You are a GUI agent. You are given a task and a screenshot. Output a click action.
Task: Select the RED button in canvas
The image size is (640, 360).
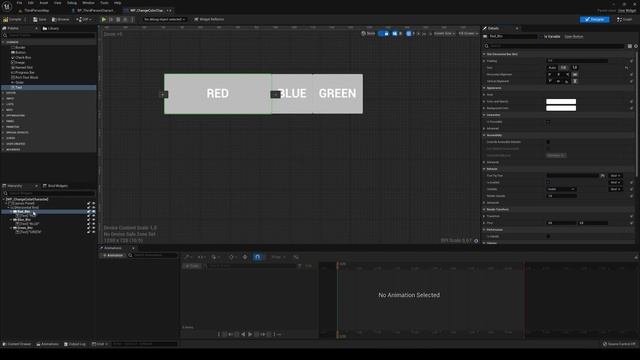tap(218, 94)
